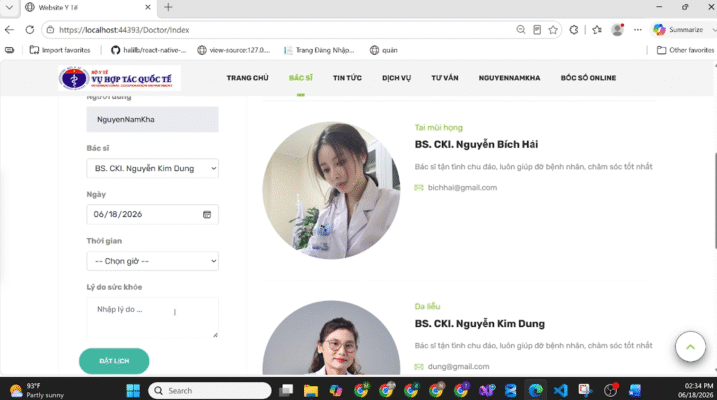
Task: Open File Explorer from taskbar
Action: 311,390
